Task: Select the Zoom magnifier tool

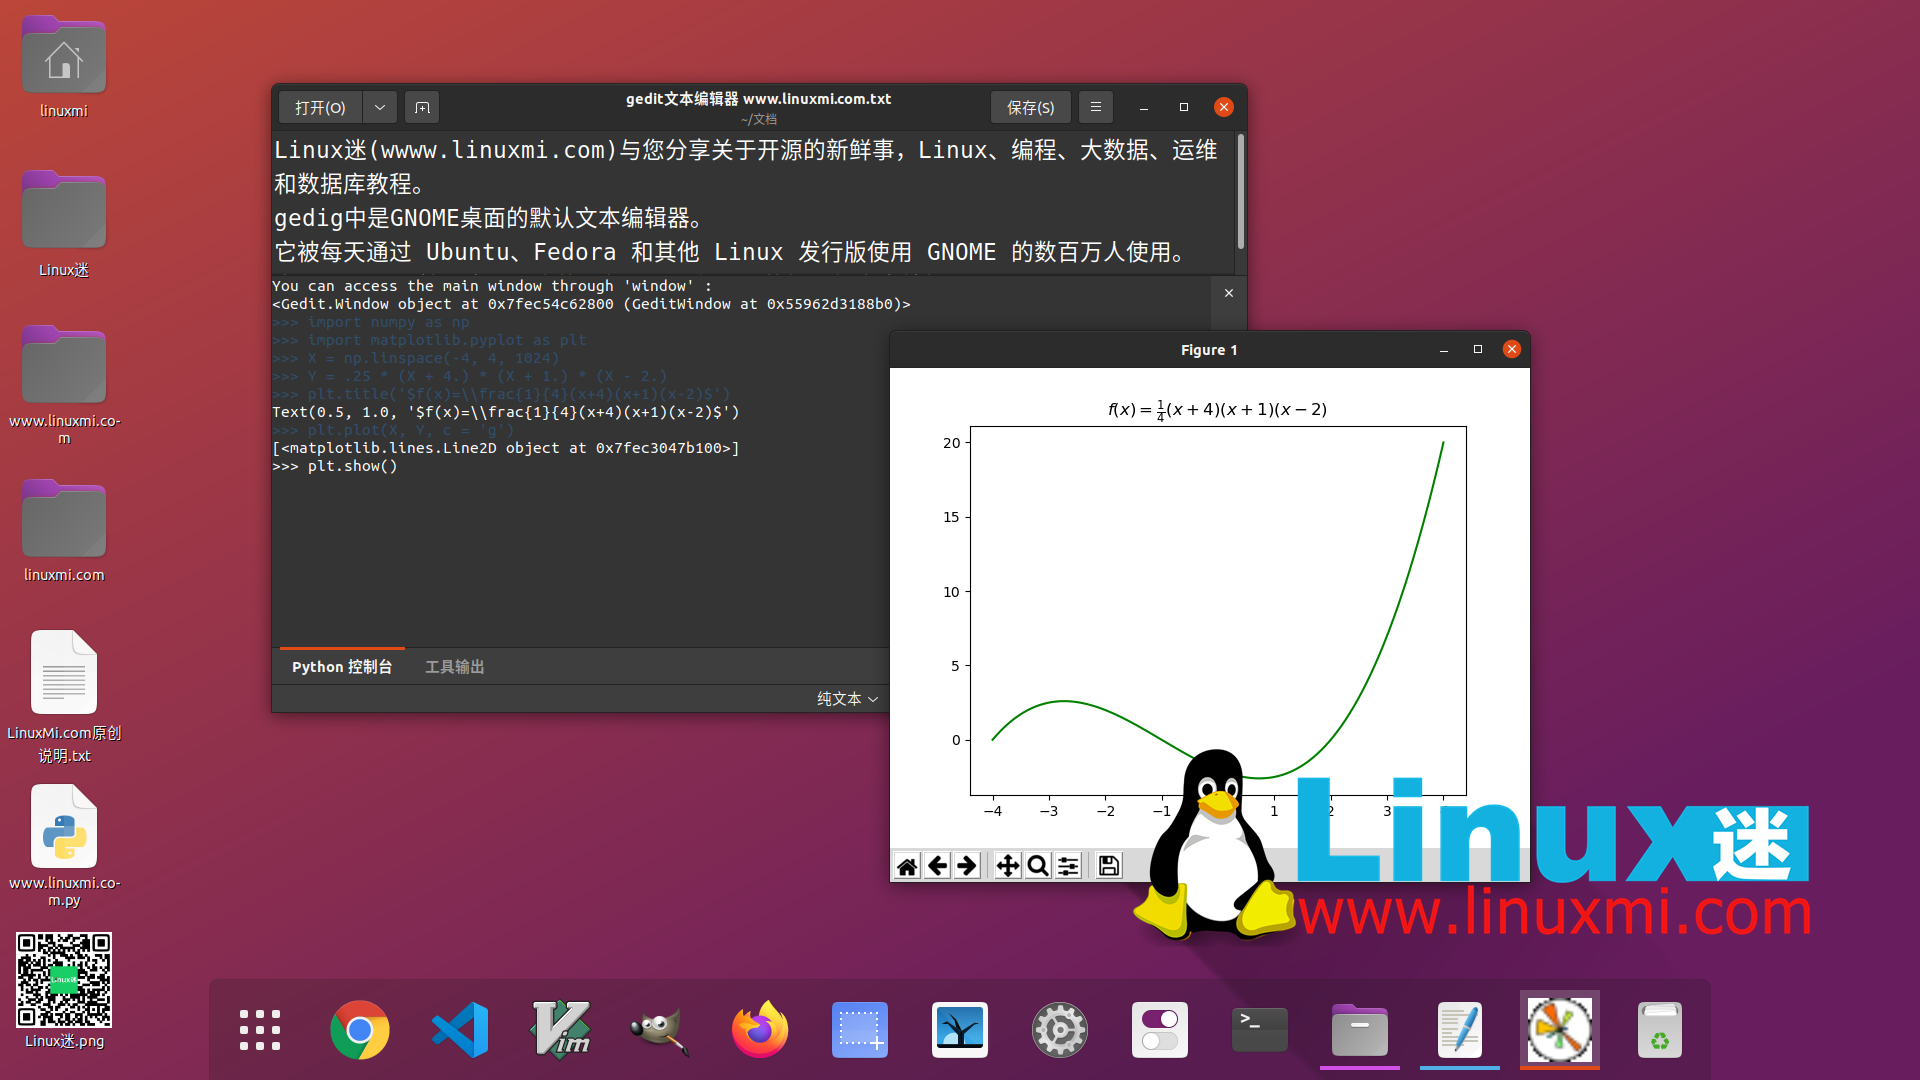Action: pyautogui.click(x=1038, y=866)
